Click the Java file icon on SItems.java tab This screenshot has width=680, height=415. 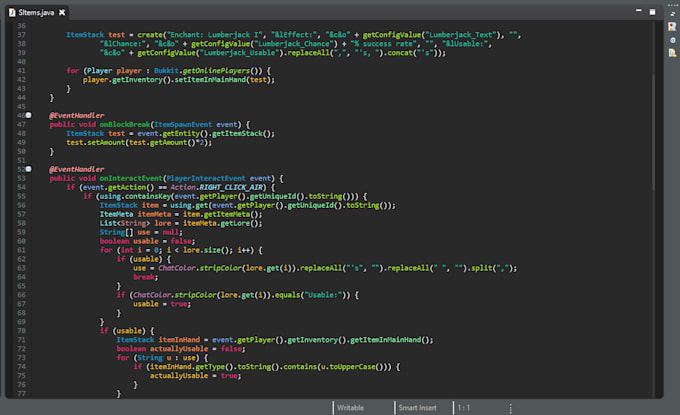(10, 12)
